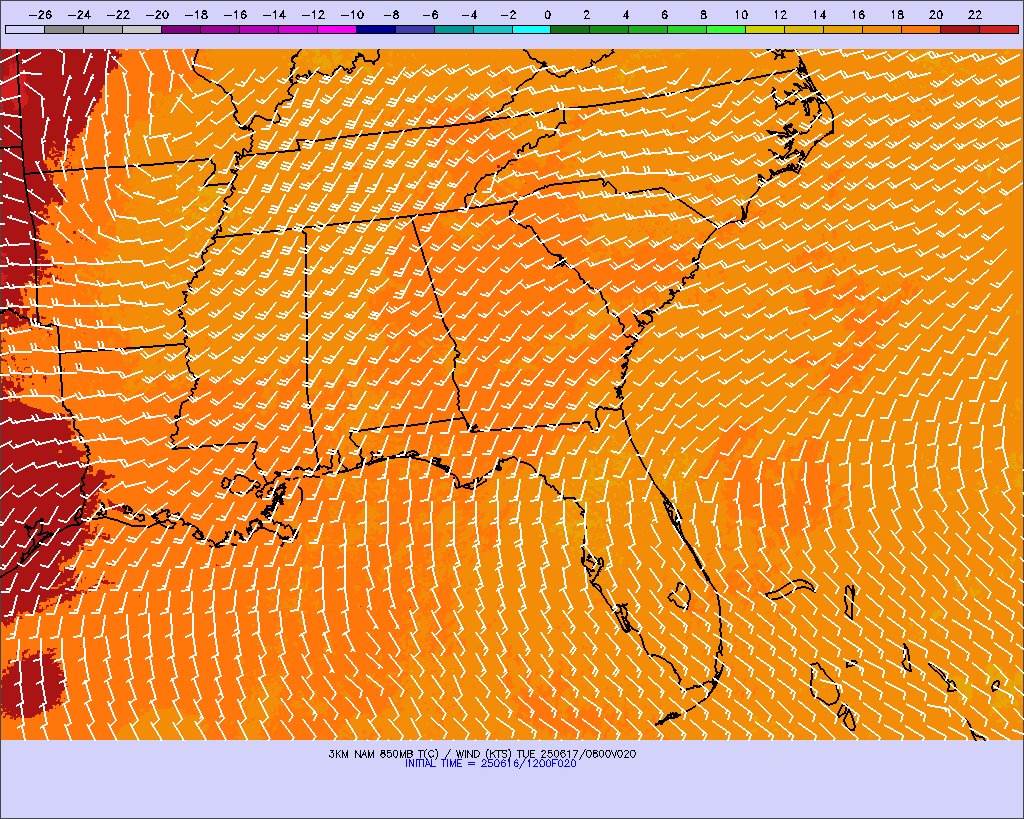Select the cyan swatch between -2 and 0
The width and height of the screenshot is (1024, 819).
(532, 29)
